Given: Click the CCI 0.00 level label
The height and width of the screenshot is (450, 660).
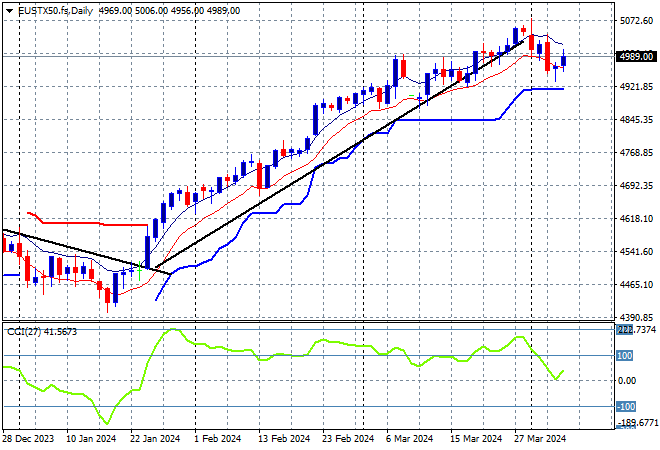Looking at the screenshot, I should pos(626,381).
